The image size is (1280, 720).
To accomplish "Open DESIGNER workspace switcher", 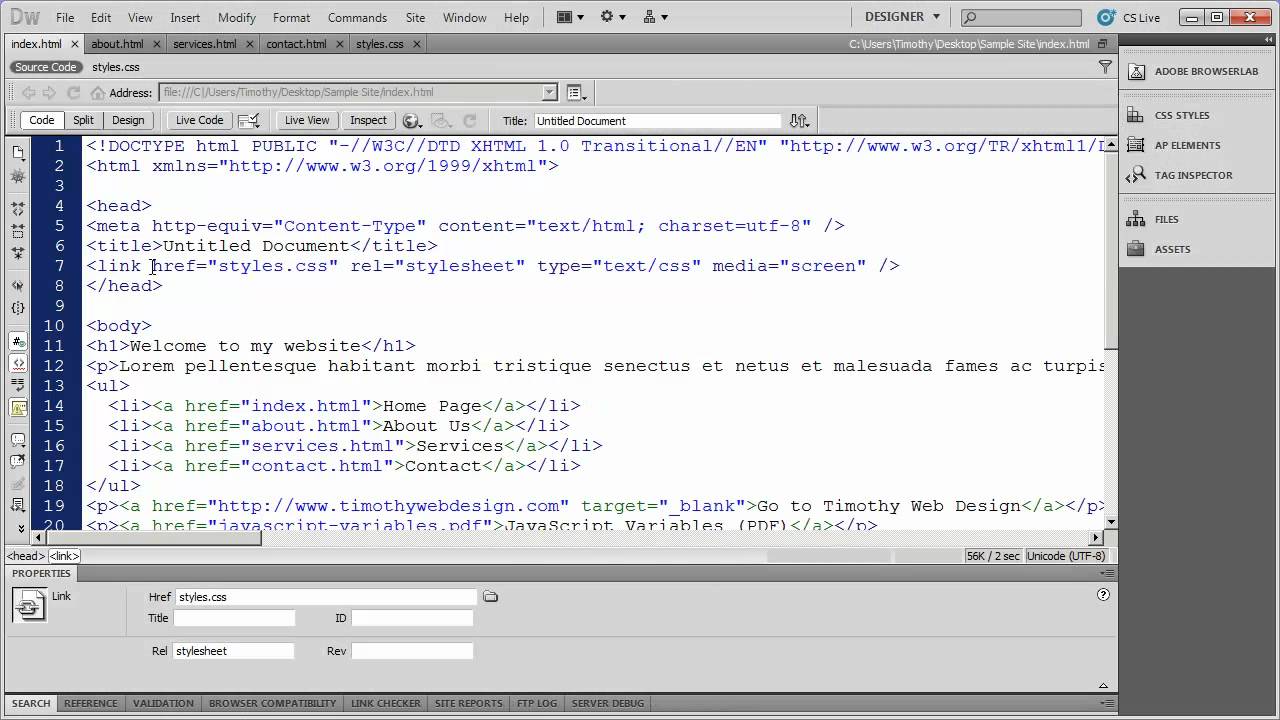I will pyautogui.click(x=903, y=17).
